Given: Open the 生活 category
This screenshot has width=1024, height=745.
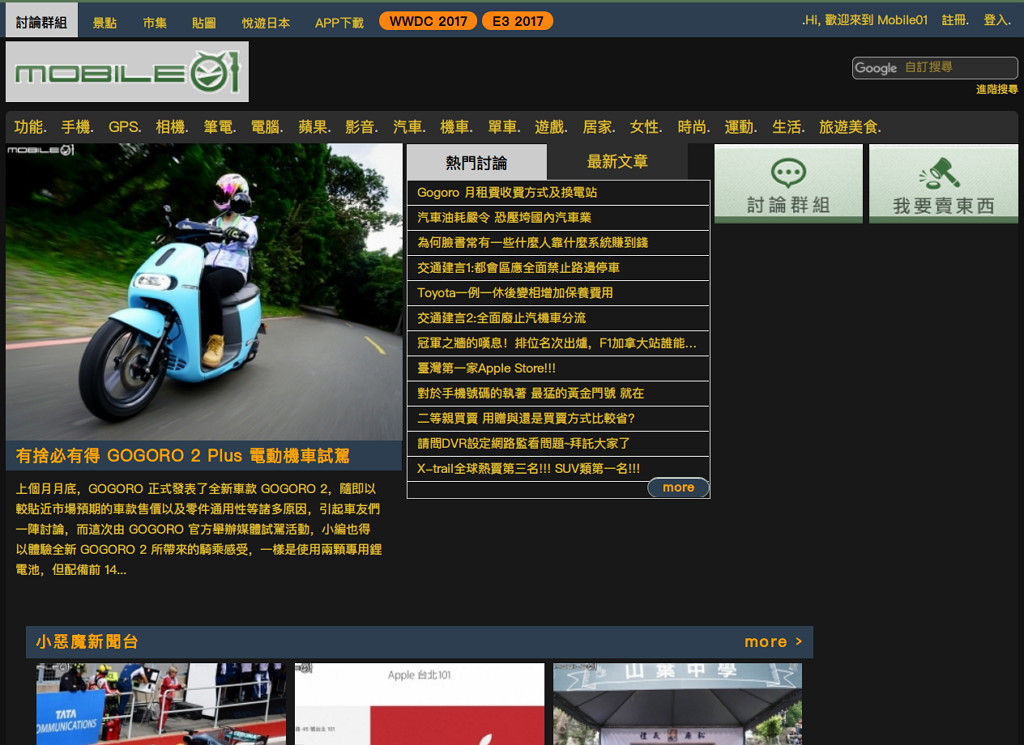Looking at the screenshot, I should [x=788, y=127].
